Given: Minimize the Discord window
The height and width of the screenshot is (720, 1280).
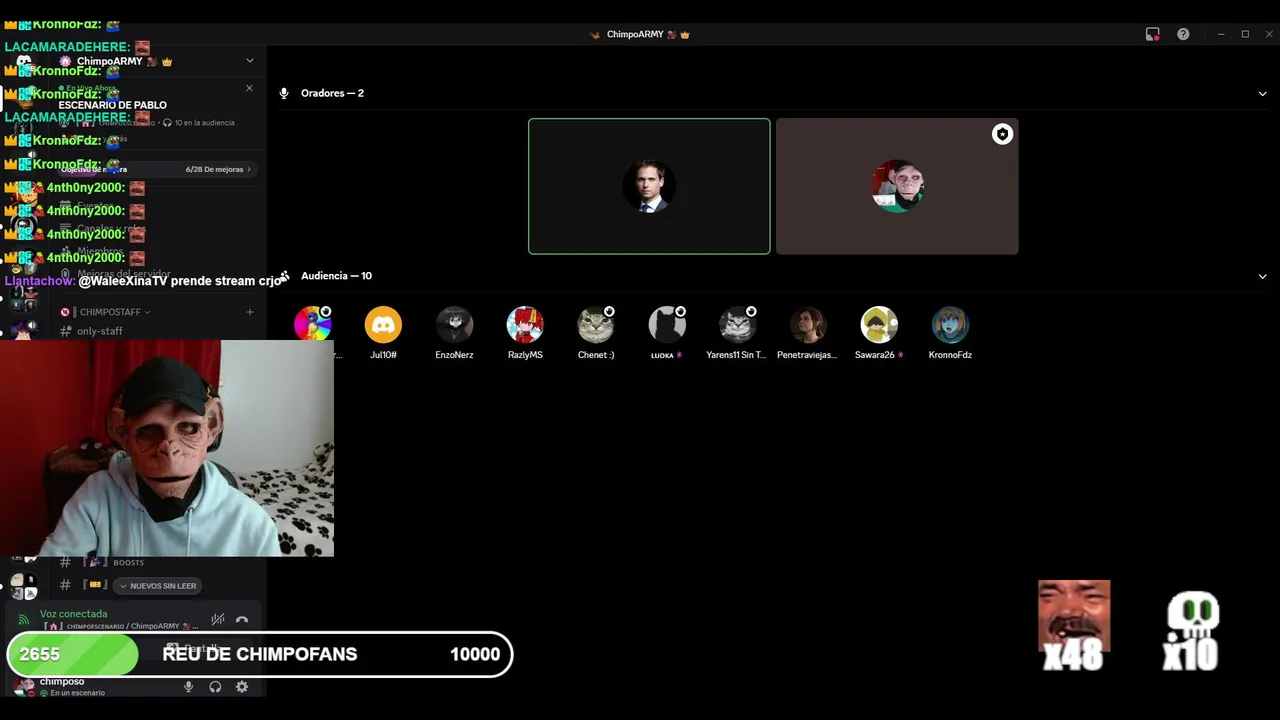Looking at the screenshot, I should point(1221,34).
